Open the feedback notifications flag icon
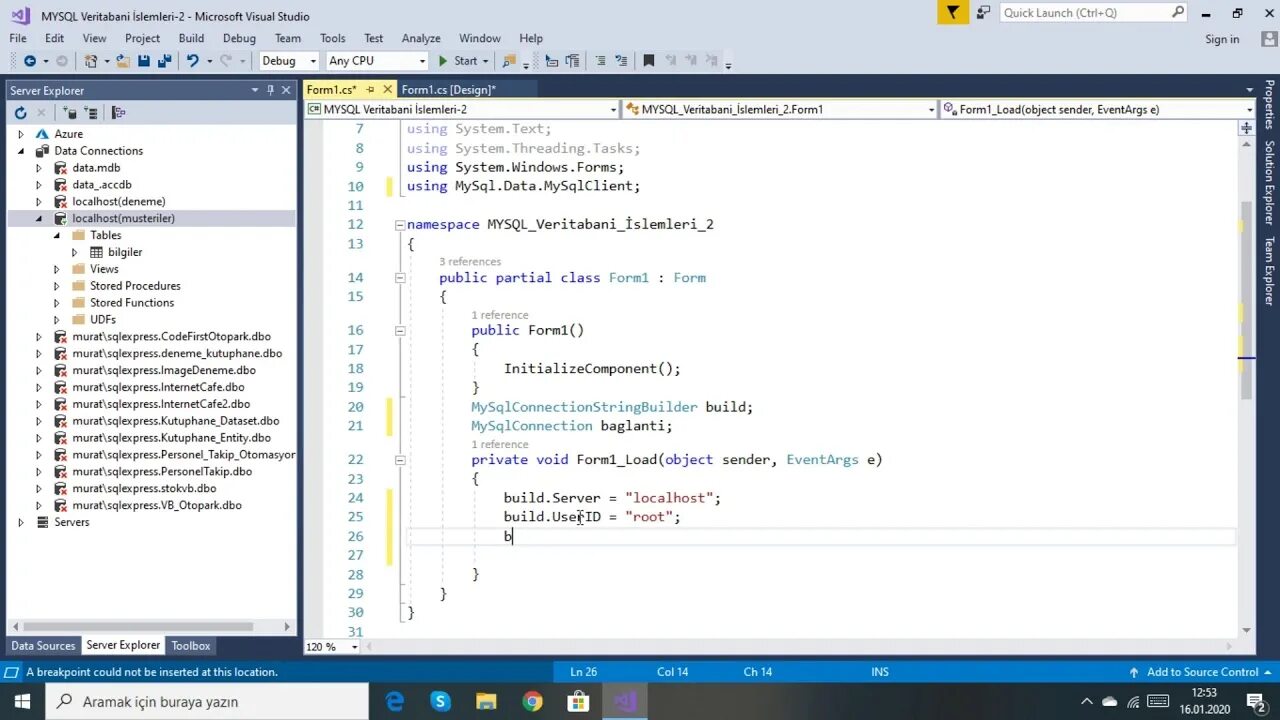This screenshot has width=1280, height=720. [x=954, y=12]
